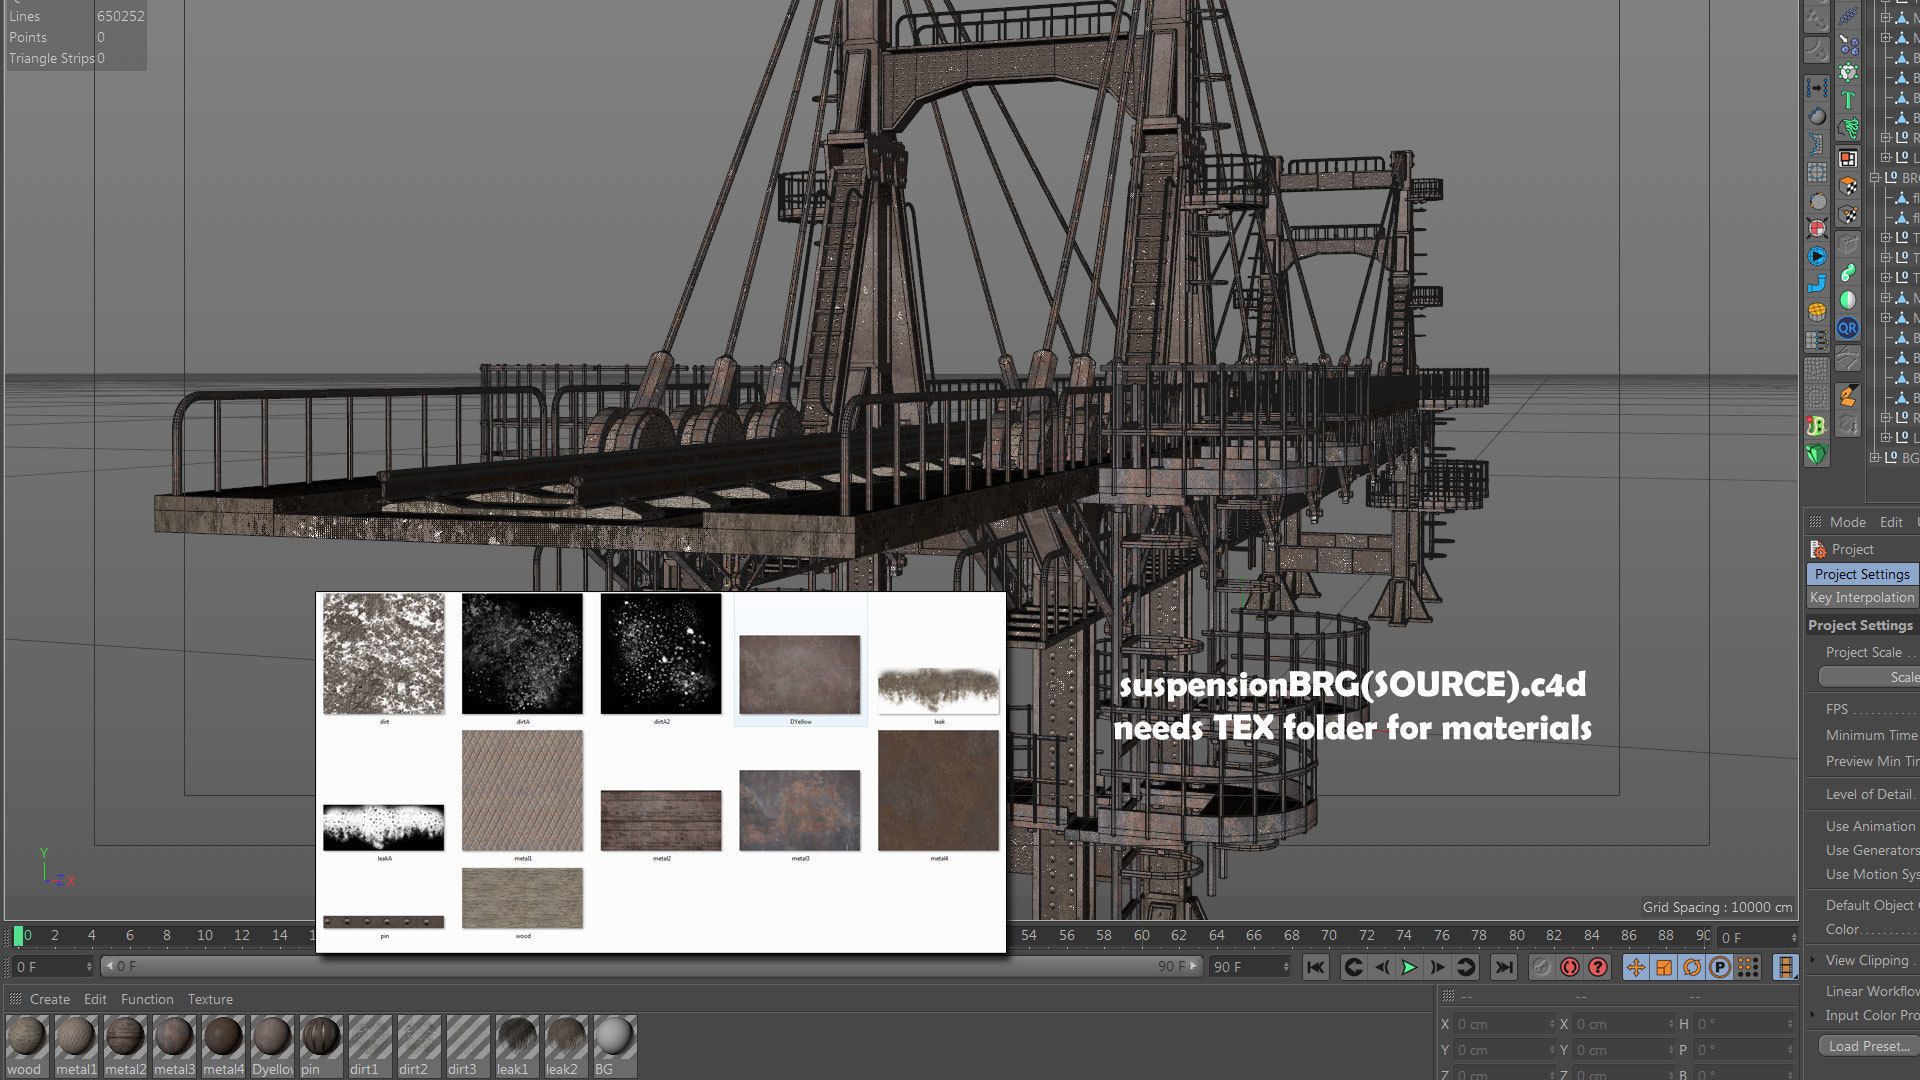The height and width of the screenshot is (1080, 1920).
Task: Toggle Rotation keyframe recording
Action: (1692, 967)
